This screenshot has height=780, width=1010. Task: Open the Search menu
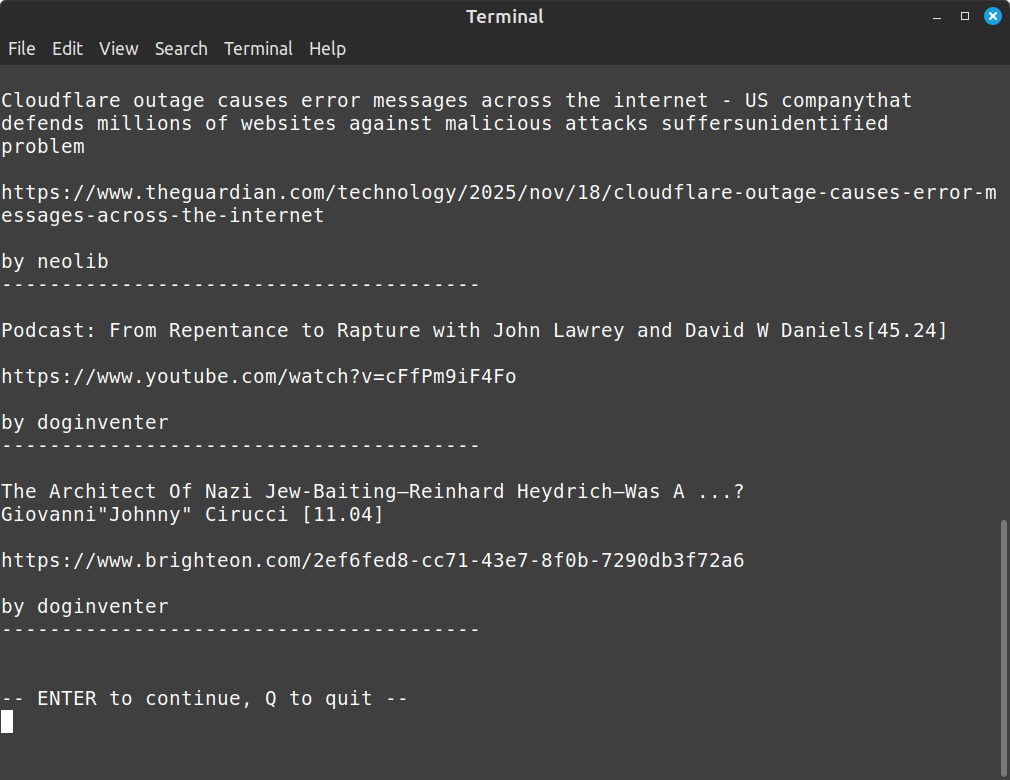181,48
